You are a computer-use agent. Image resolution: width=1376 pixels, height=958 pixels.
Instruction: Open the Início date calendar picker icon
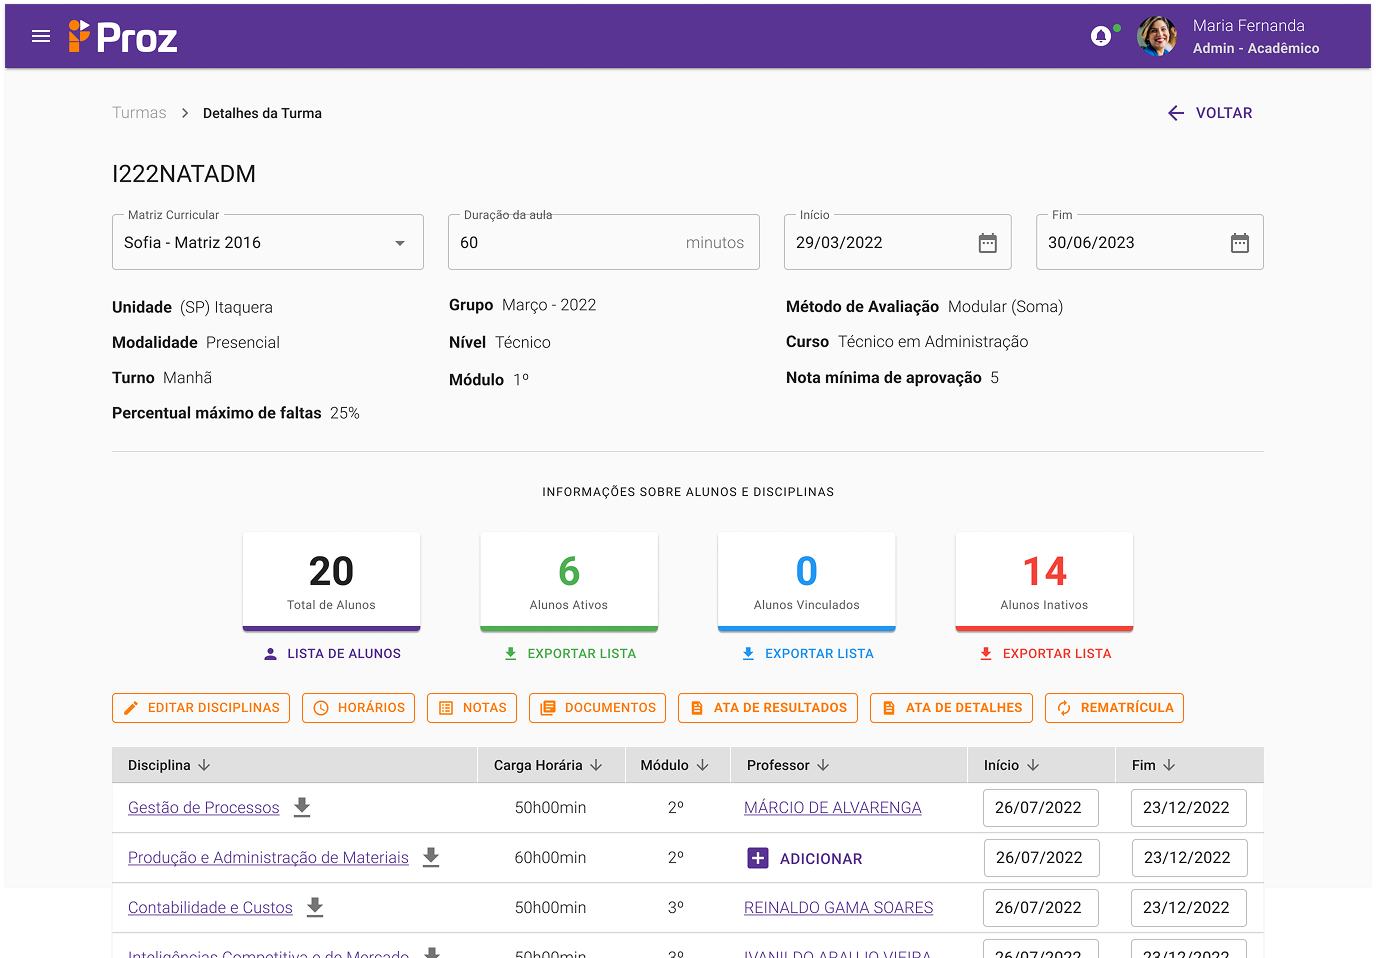pyautogui.click(x=987, y=243)
